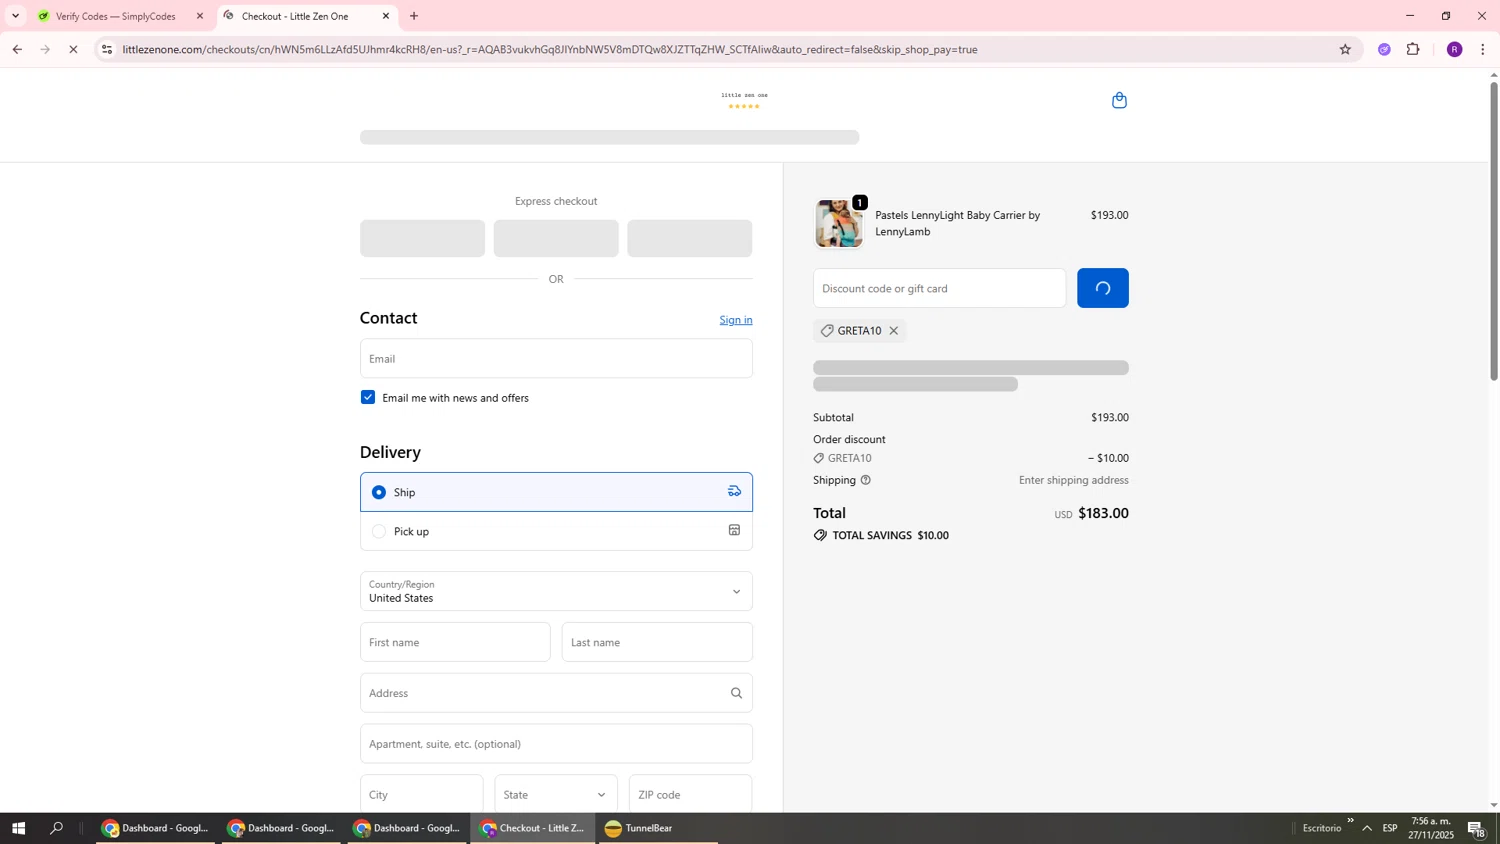The width and height of the screenshot is (1500, 844).
Task: Open the Extensions puzzle icon
Action: (1413, 49)
